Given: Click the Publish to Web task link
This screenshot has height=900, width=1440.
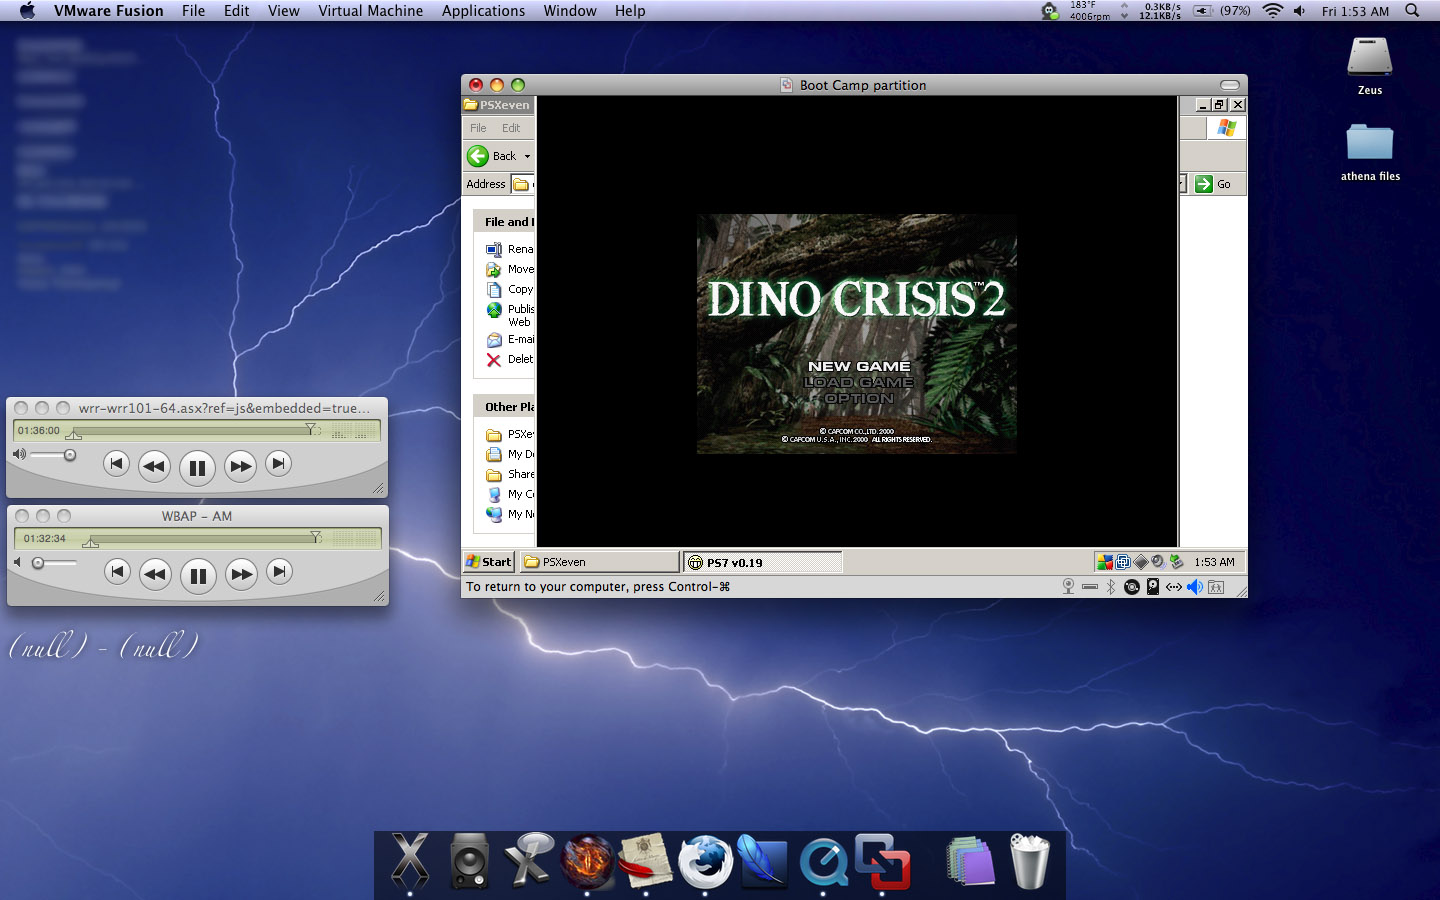Looking at the screenshot, I should tap(510, 315).
